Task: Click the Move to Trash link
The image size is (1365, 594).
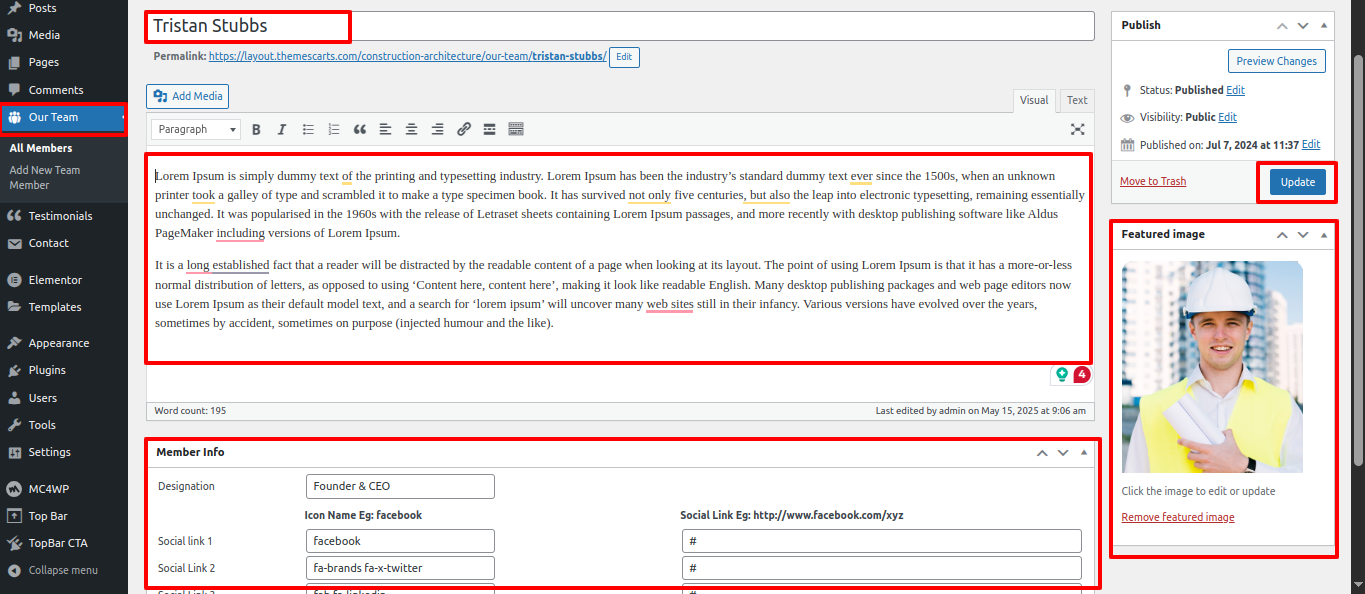Action: coord(1152,181)
